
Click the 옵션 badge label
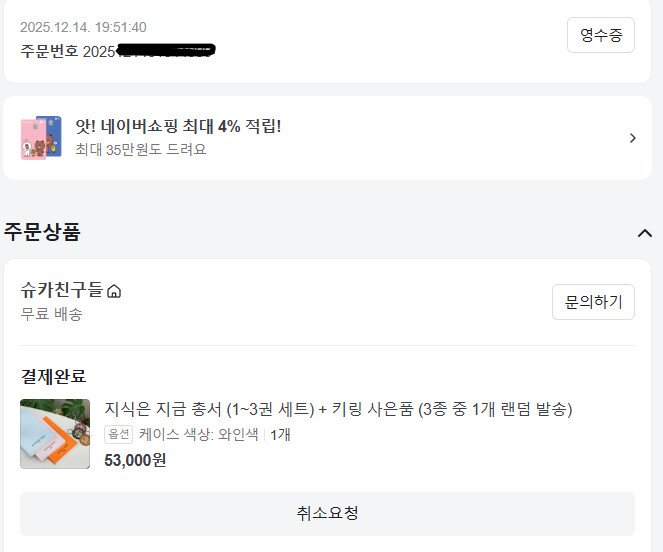tap(118, 435)
